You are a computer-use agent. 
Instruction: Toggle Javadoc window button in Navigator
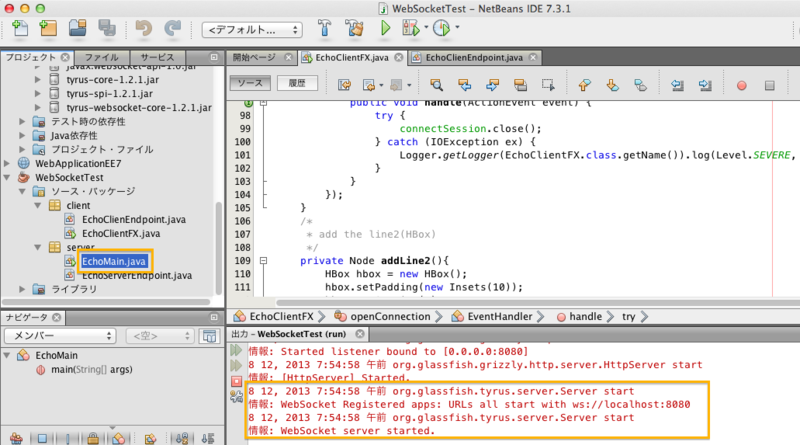pos(209,336)
